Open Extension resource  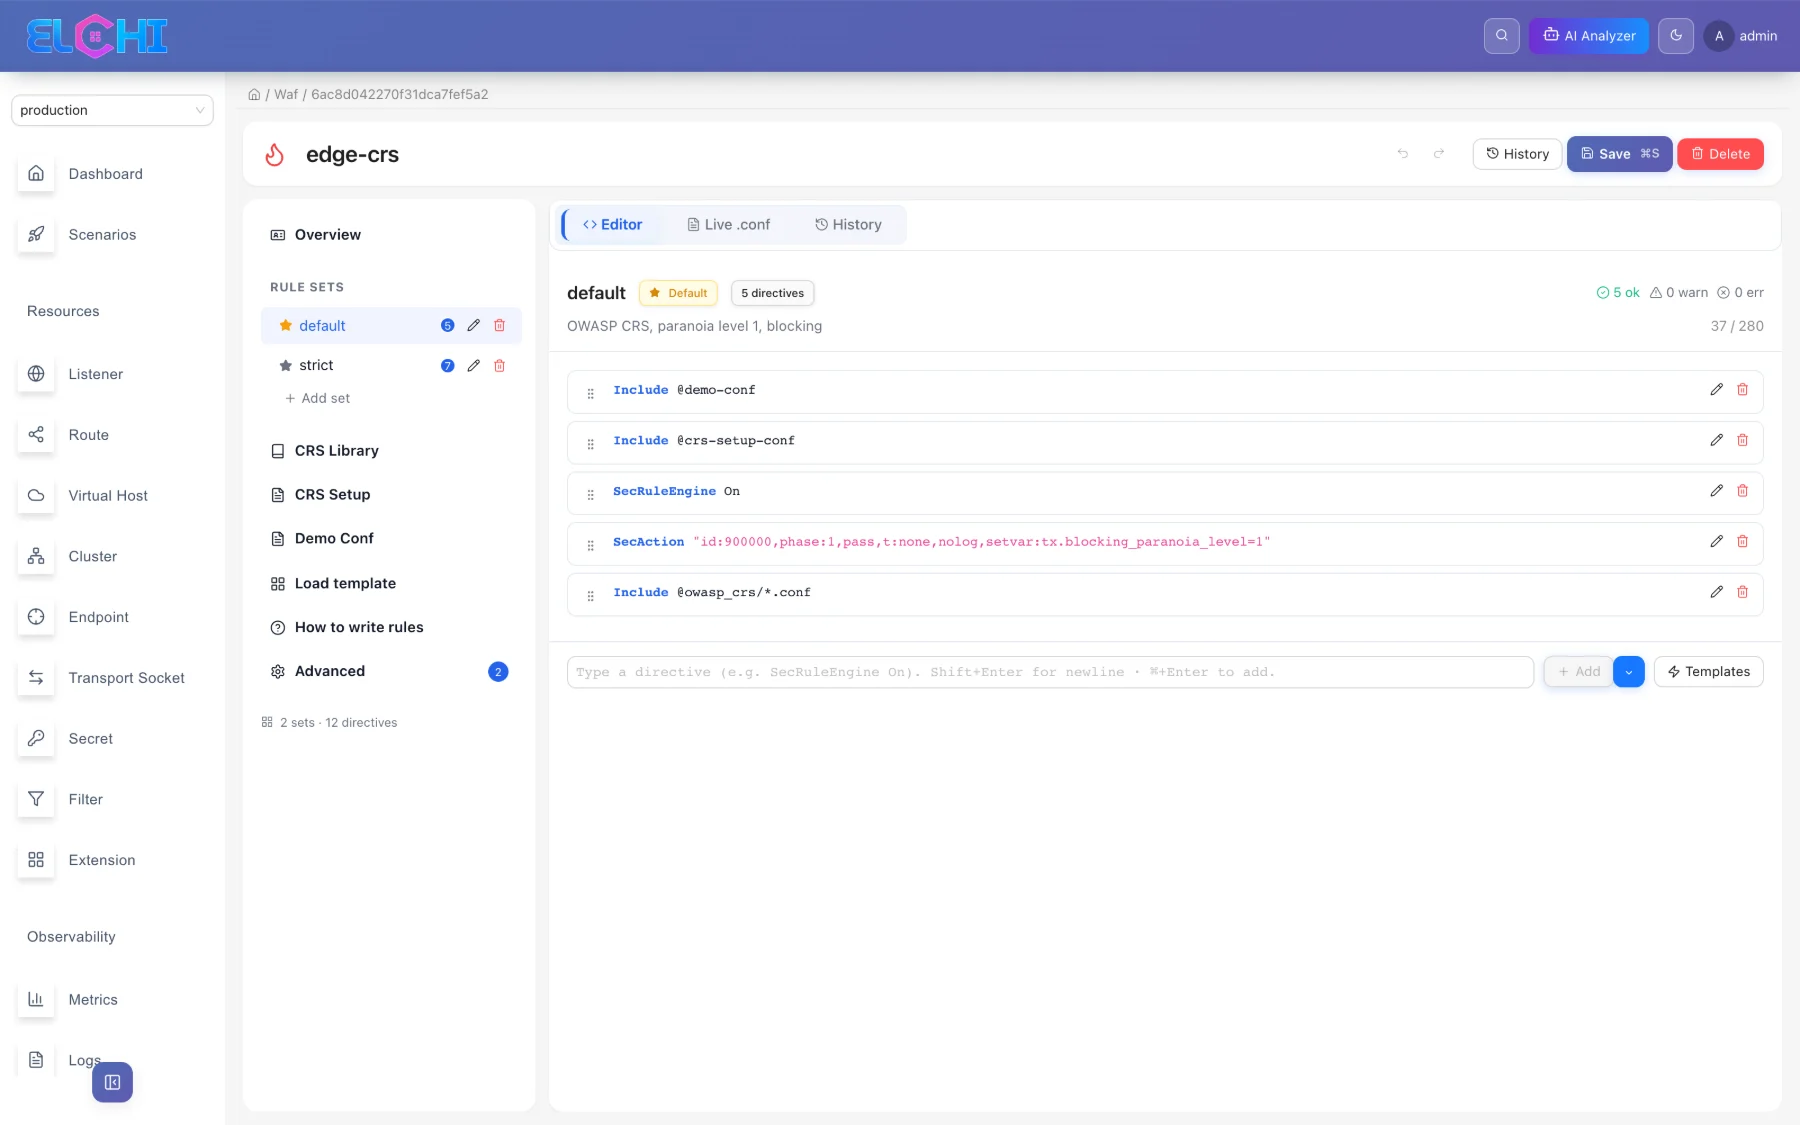tap(101, 860)
